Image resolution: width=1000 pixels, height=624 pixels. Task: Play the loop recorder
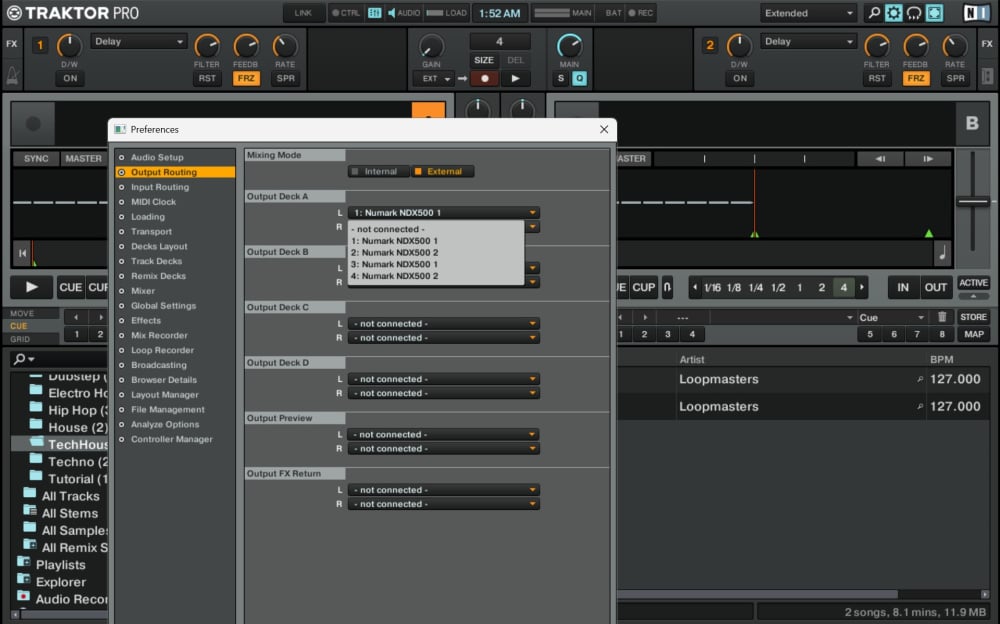pyautogui.click(x=515, y=78)
